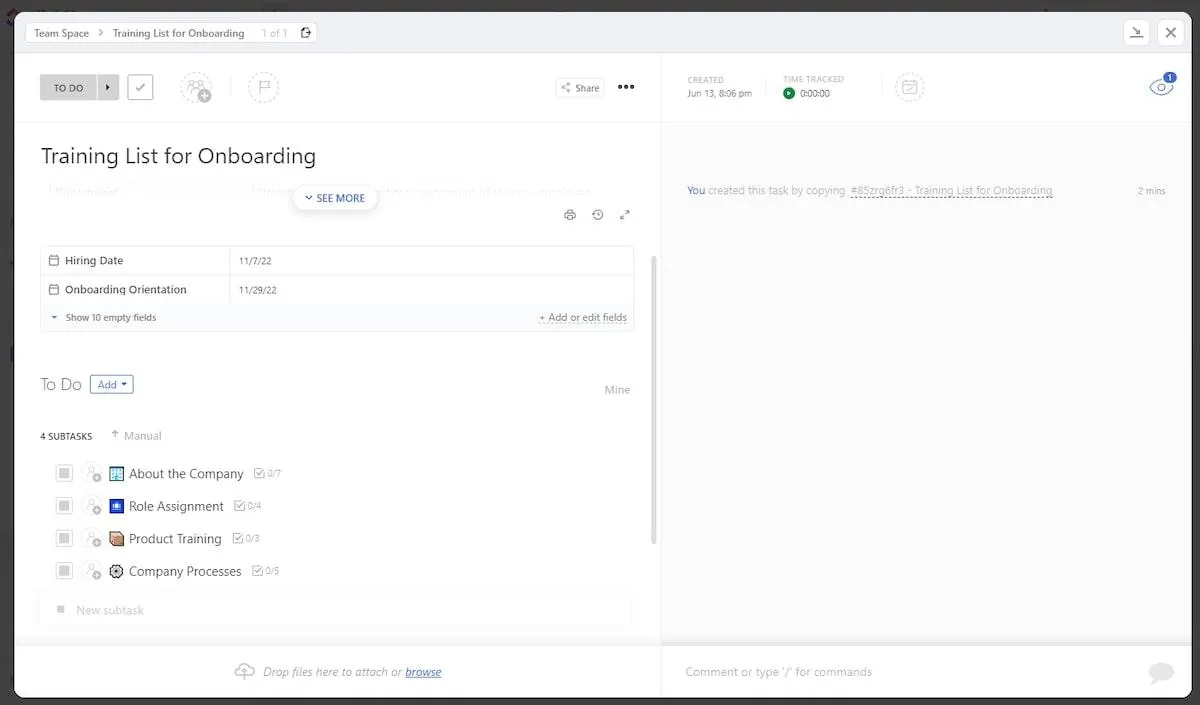The height and width of the screenshot is (705, 1200).
Task: Go to Team Space breadcrumb
Action: click(x=62, y=33)
